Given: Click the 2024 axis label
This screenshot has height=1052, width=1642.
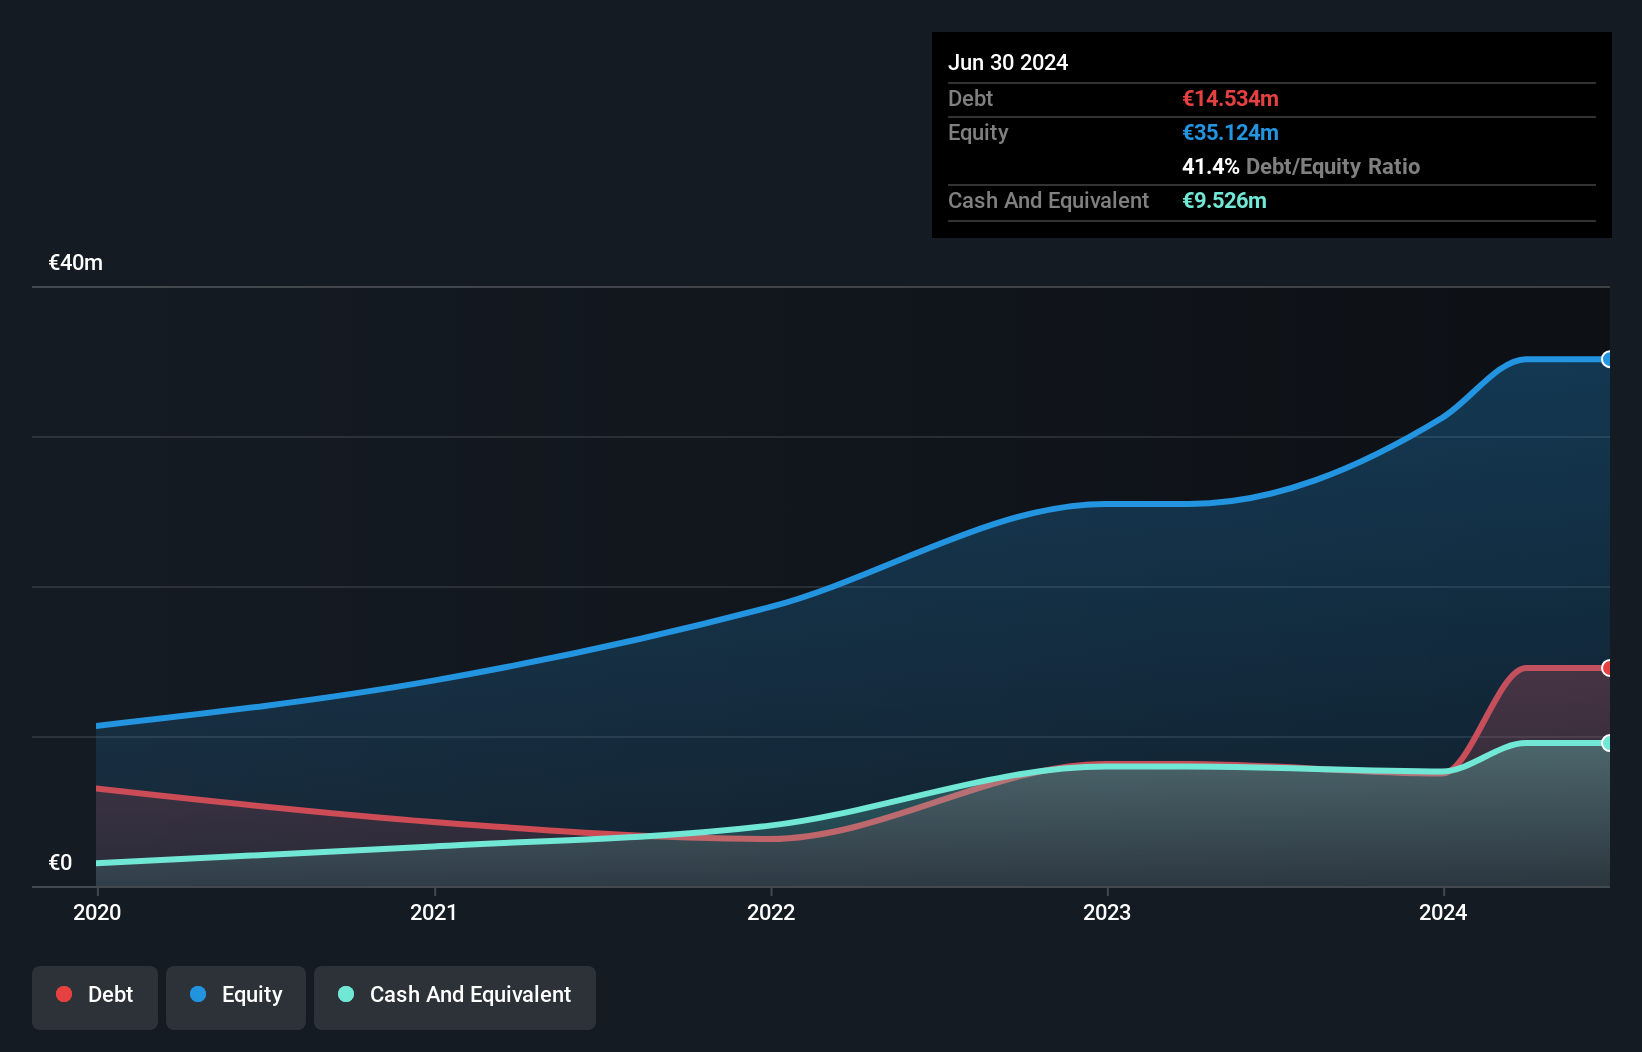Looking at the screenshot, I should coord(1443,912).
